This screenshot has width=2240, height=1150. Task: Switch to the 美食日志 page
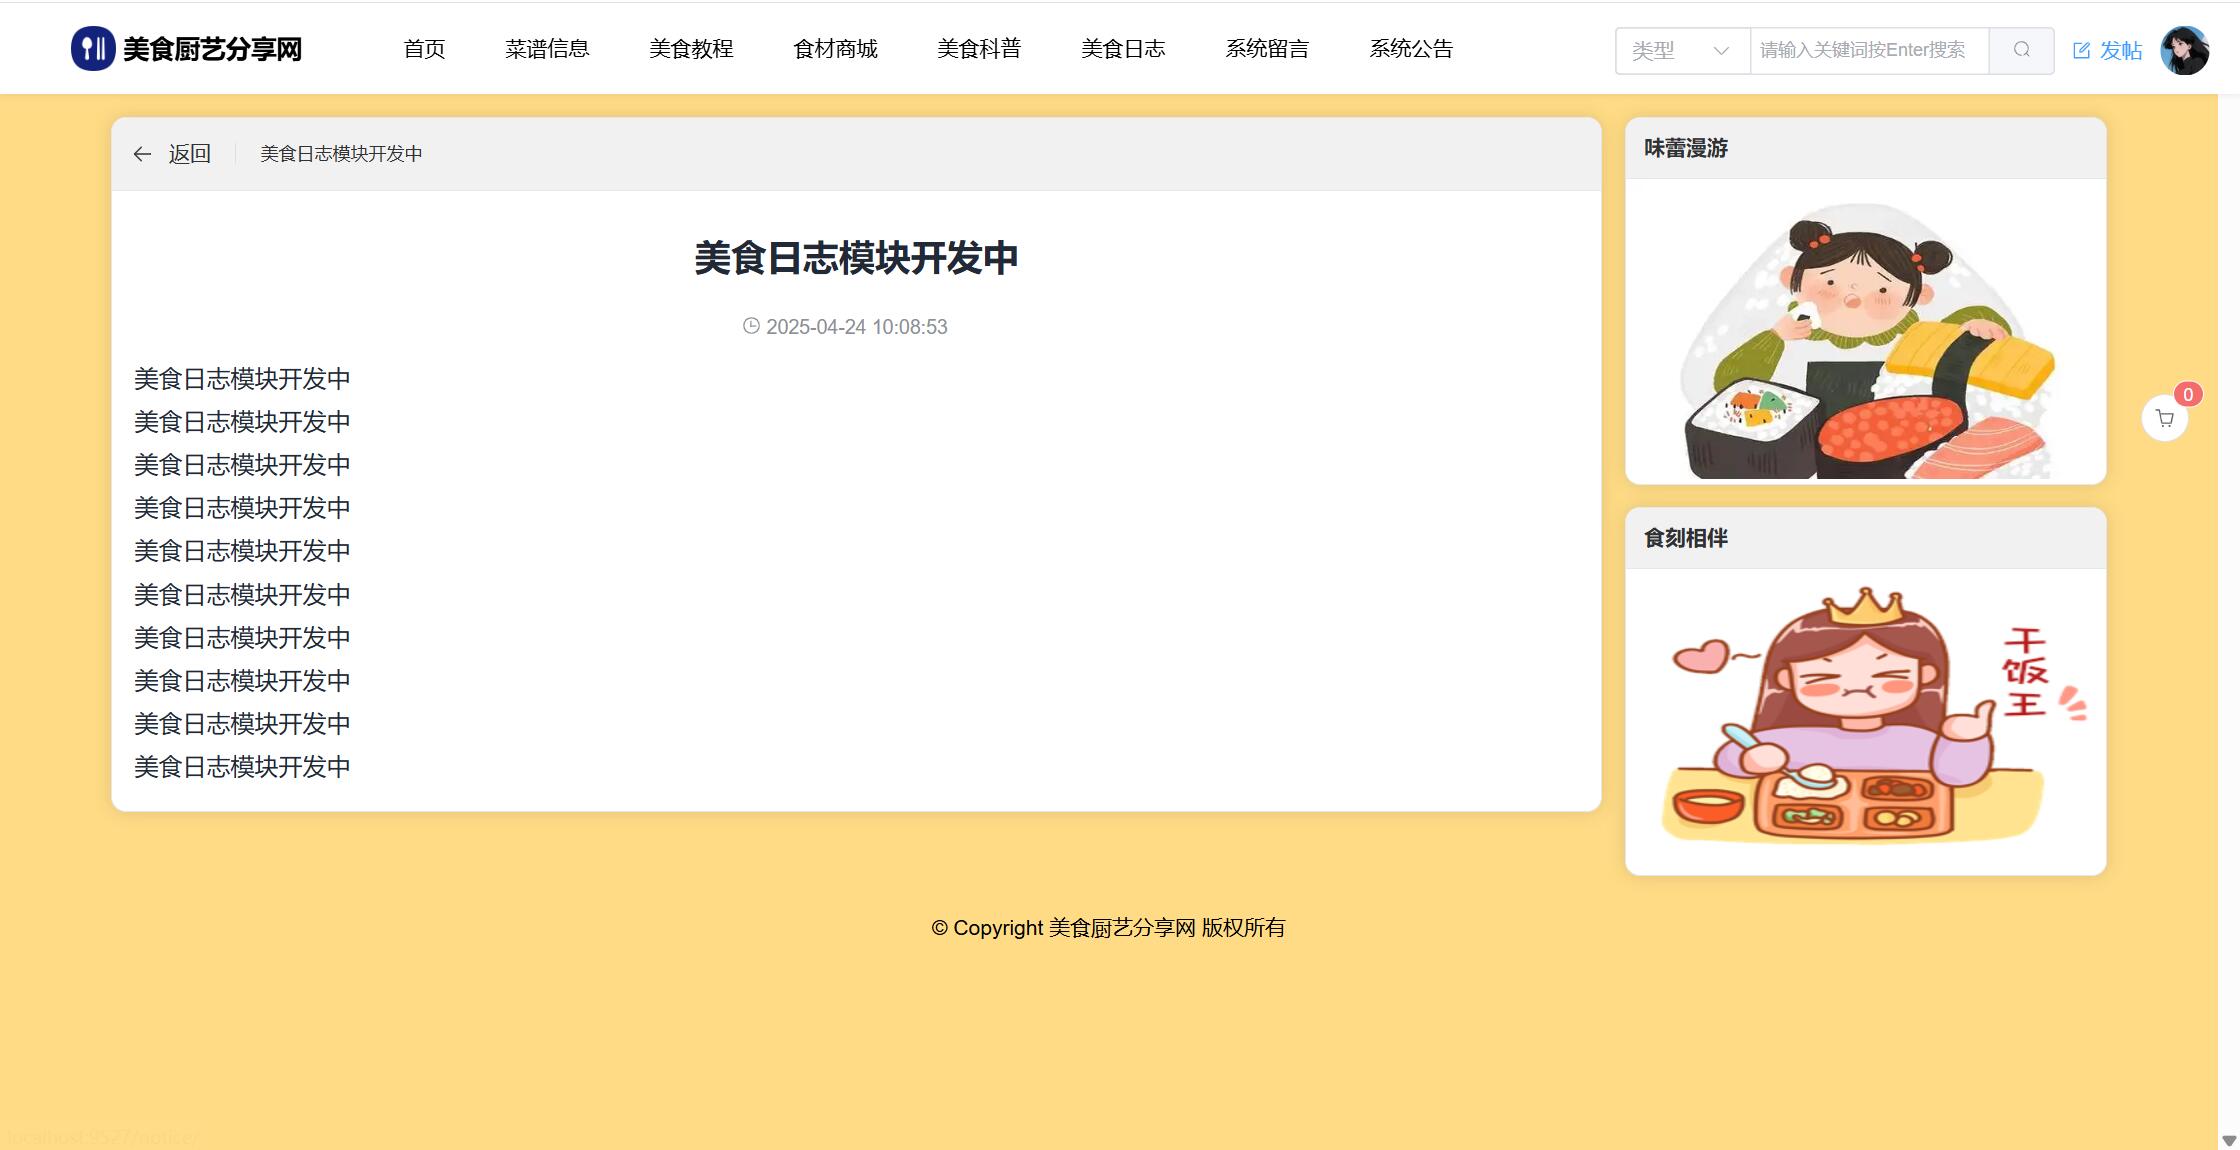[1123, 49]
